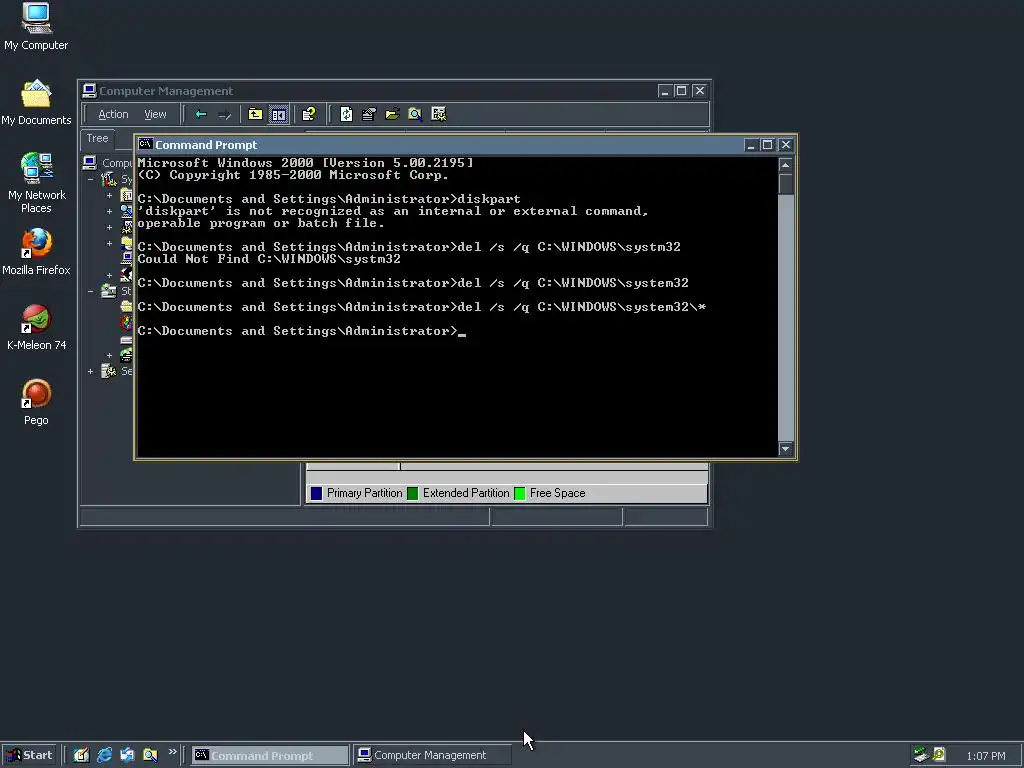Click the network connection tray icon

click(x=921, y=755)
